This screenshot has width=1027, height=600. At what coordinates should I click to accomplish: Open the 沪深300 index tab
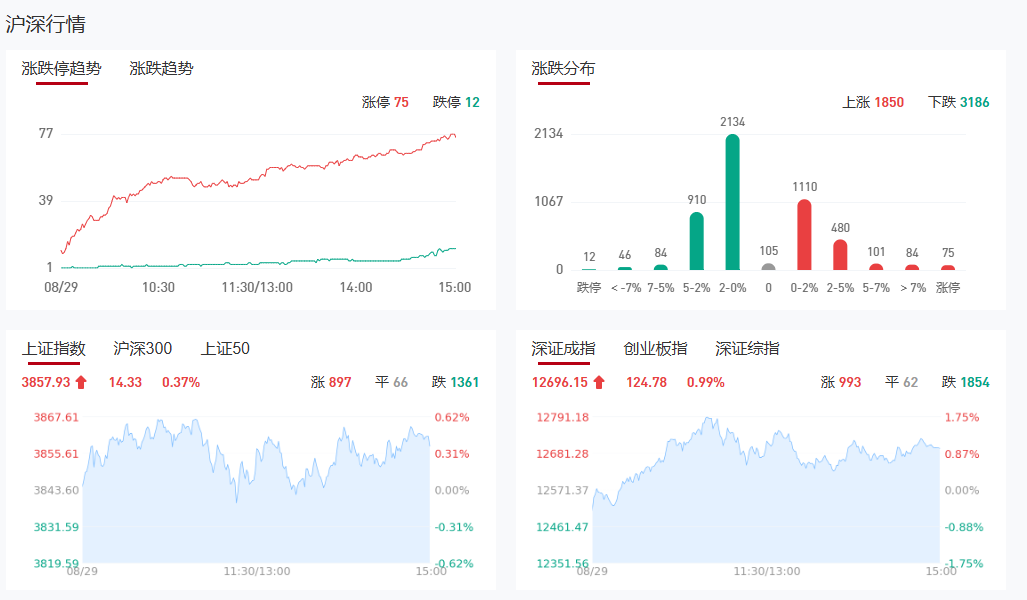click(x=142, y=349)
